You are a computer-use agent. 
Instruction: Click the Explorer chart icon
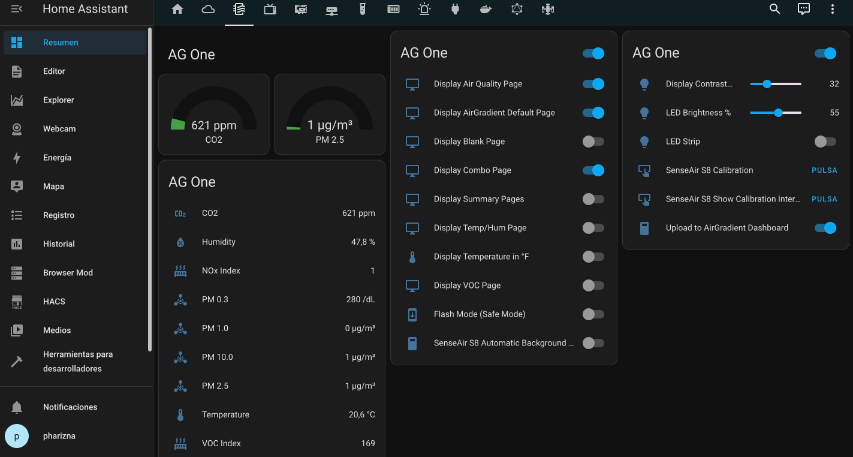[x=17, y=100]
